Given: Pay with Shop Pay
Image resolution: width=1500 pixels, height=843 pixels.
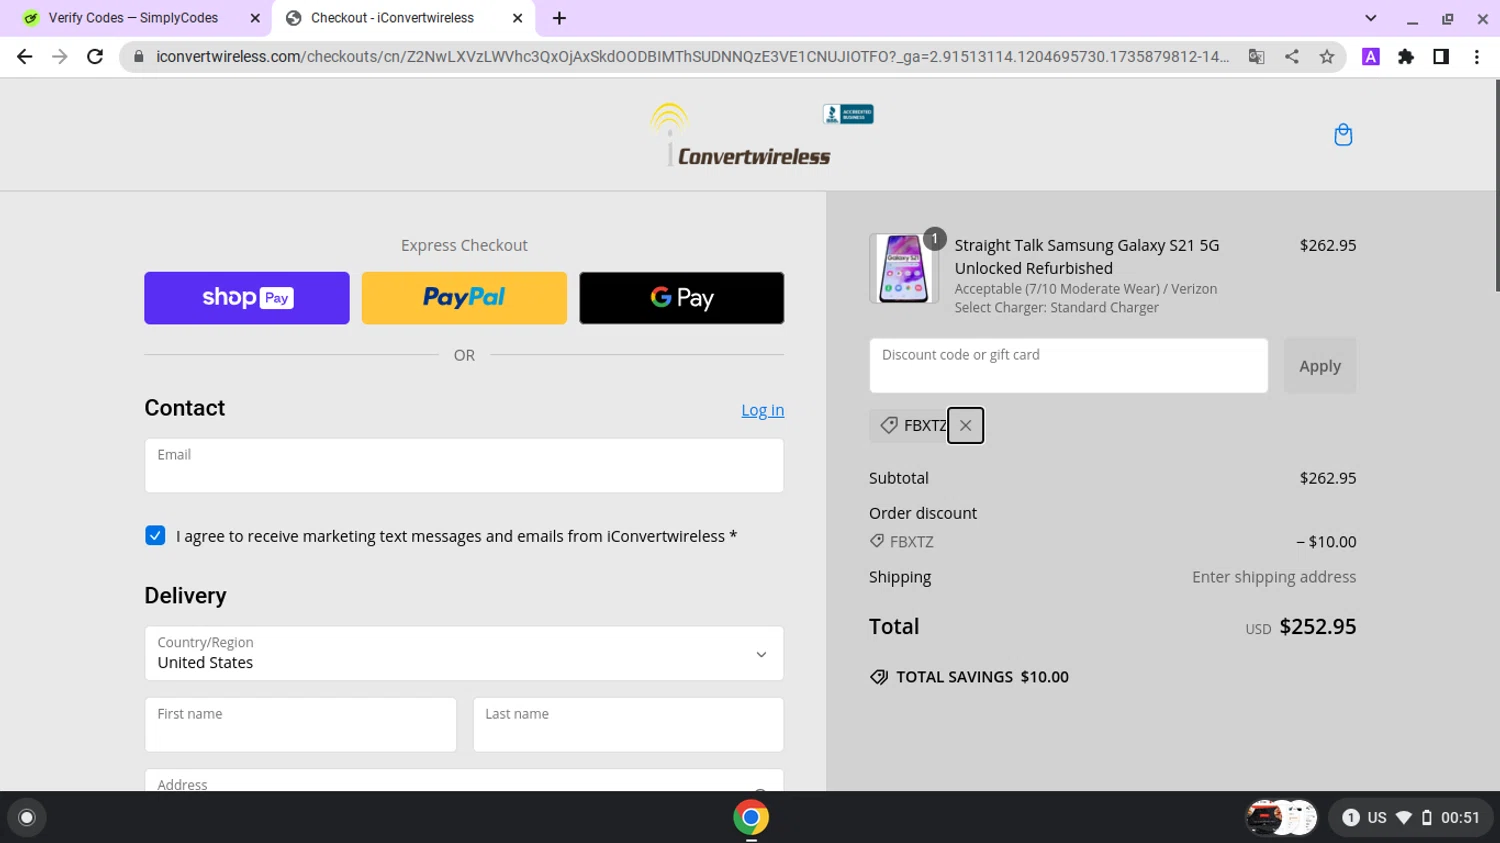Looking at the screenshot, I should (x=247, y=298).
